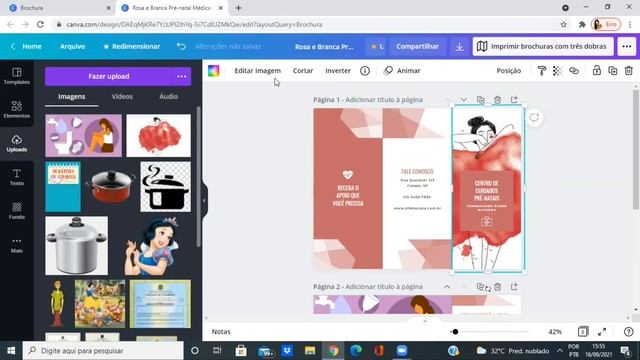Open Chrome from the taskbar
Screen dimensions: 640x360
pyautogui.click(x=333, y=351)
